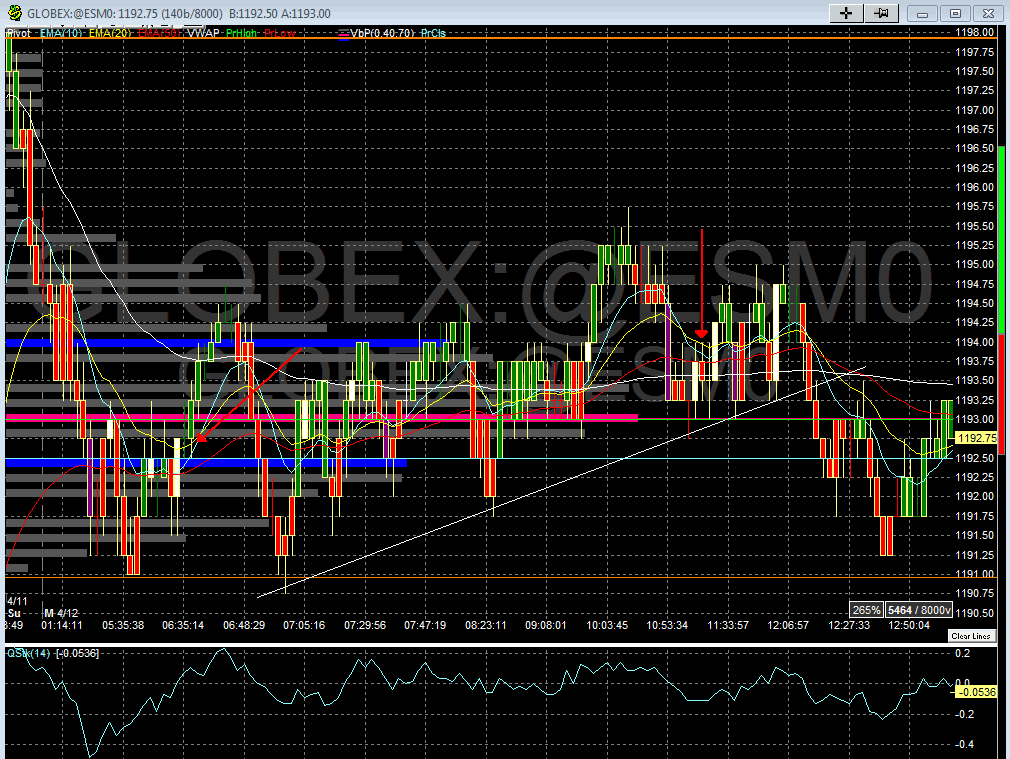Click the 1193.50 price axis label
Image resolution: width=1010 pixels, height=759 pixels.
point(975,380)
